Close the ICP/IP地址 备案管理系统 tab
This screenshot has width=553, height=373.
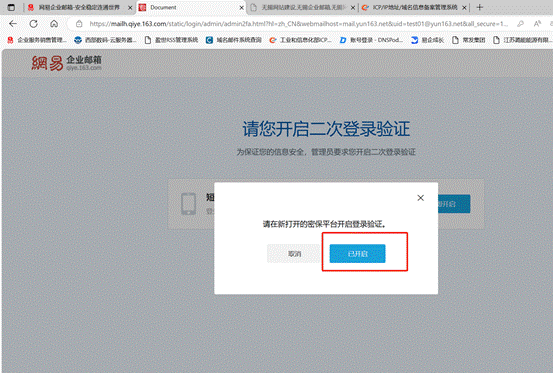464,7
